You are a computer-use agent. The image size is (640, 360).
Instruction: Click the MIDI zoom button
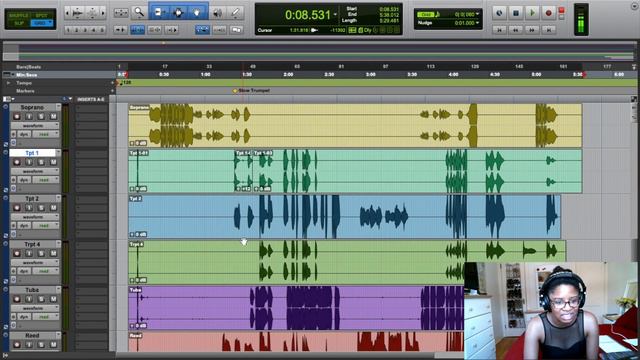click(92, 13)
